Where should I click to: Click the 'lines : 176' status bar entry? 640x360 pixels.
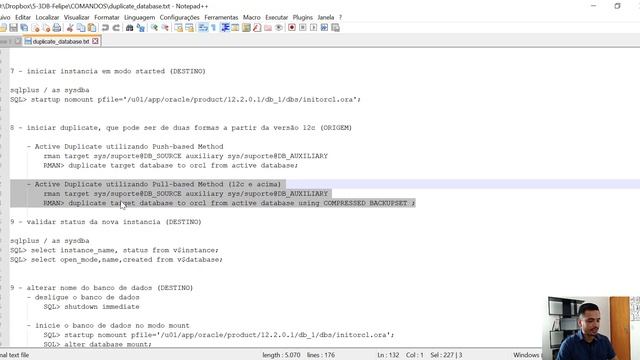coord(321,355)
